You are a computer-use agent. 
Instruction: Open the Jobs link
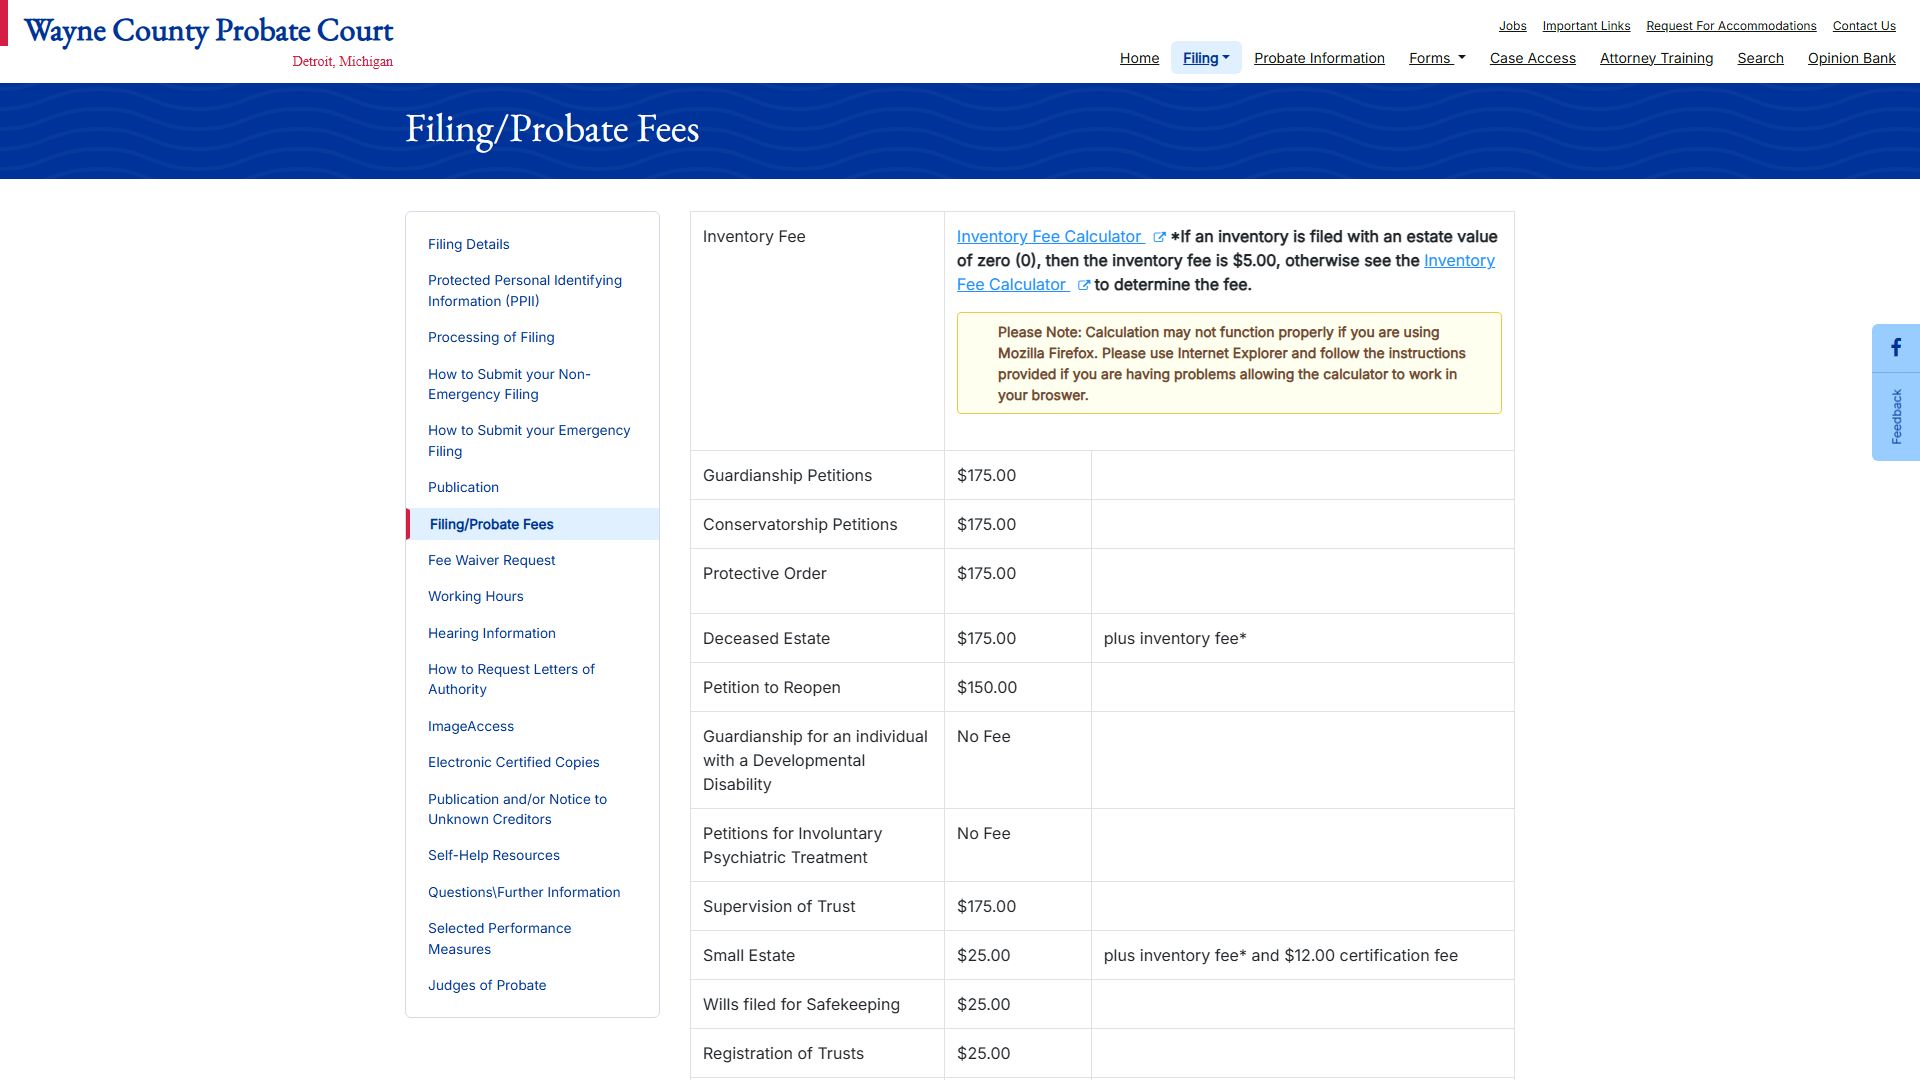1512,26
